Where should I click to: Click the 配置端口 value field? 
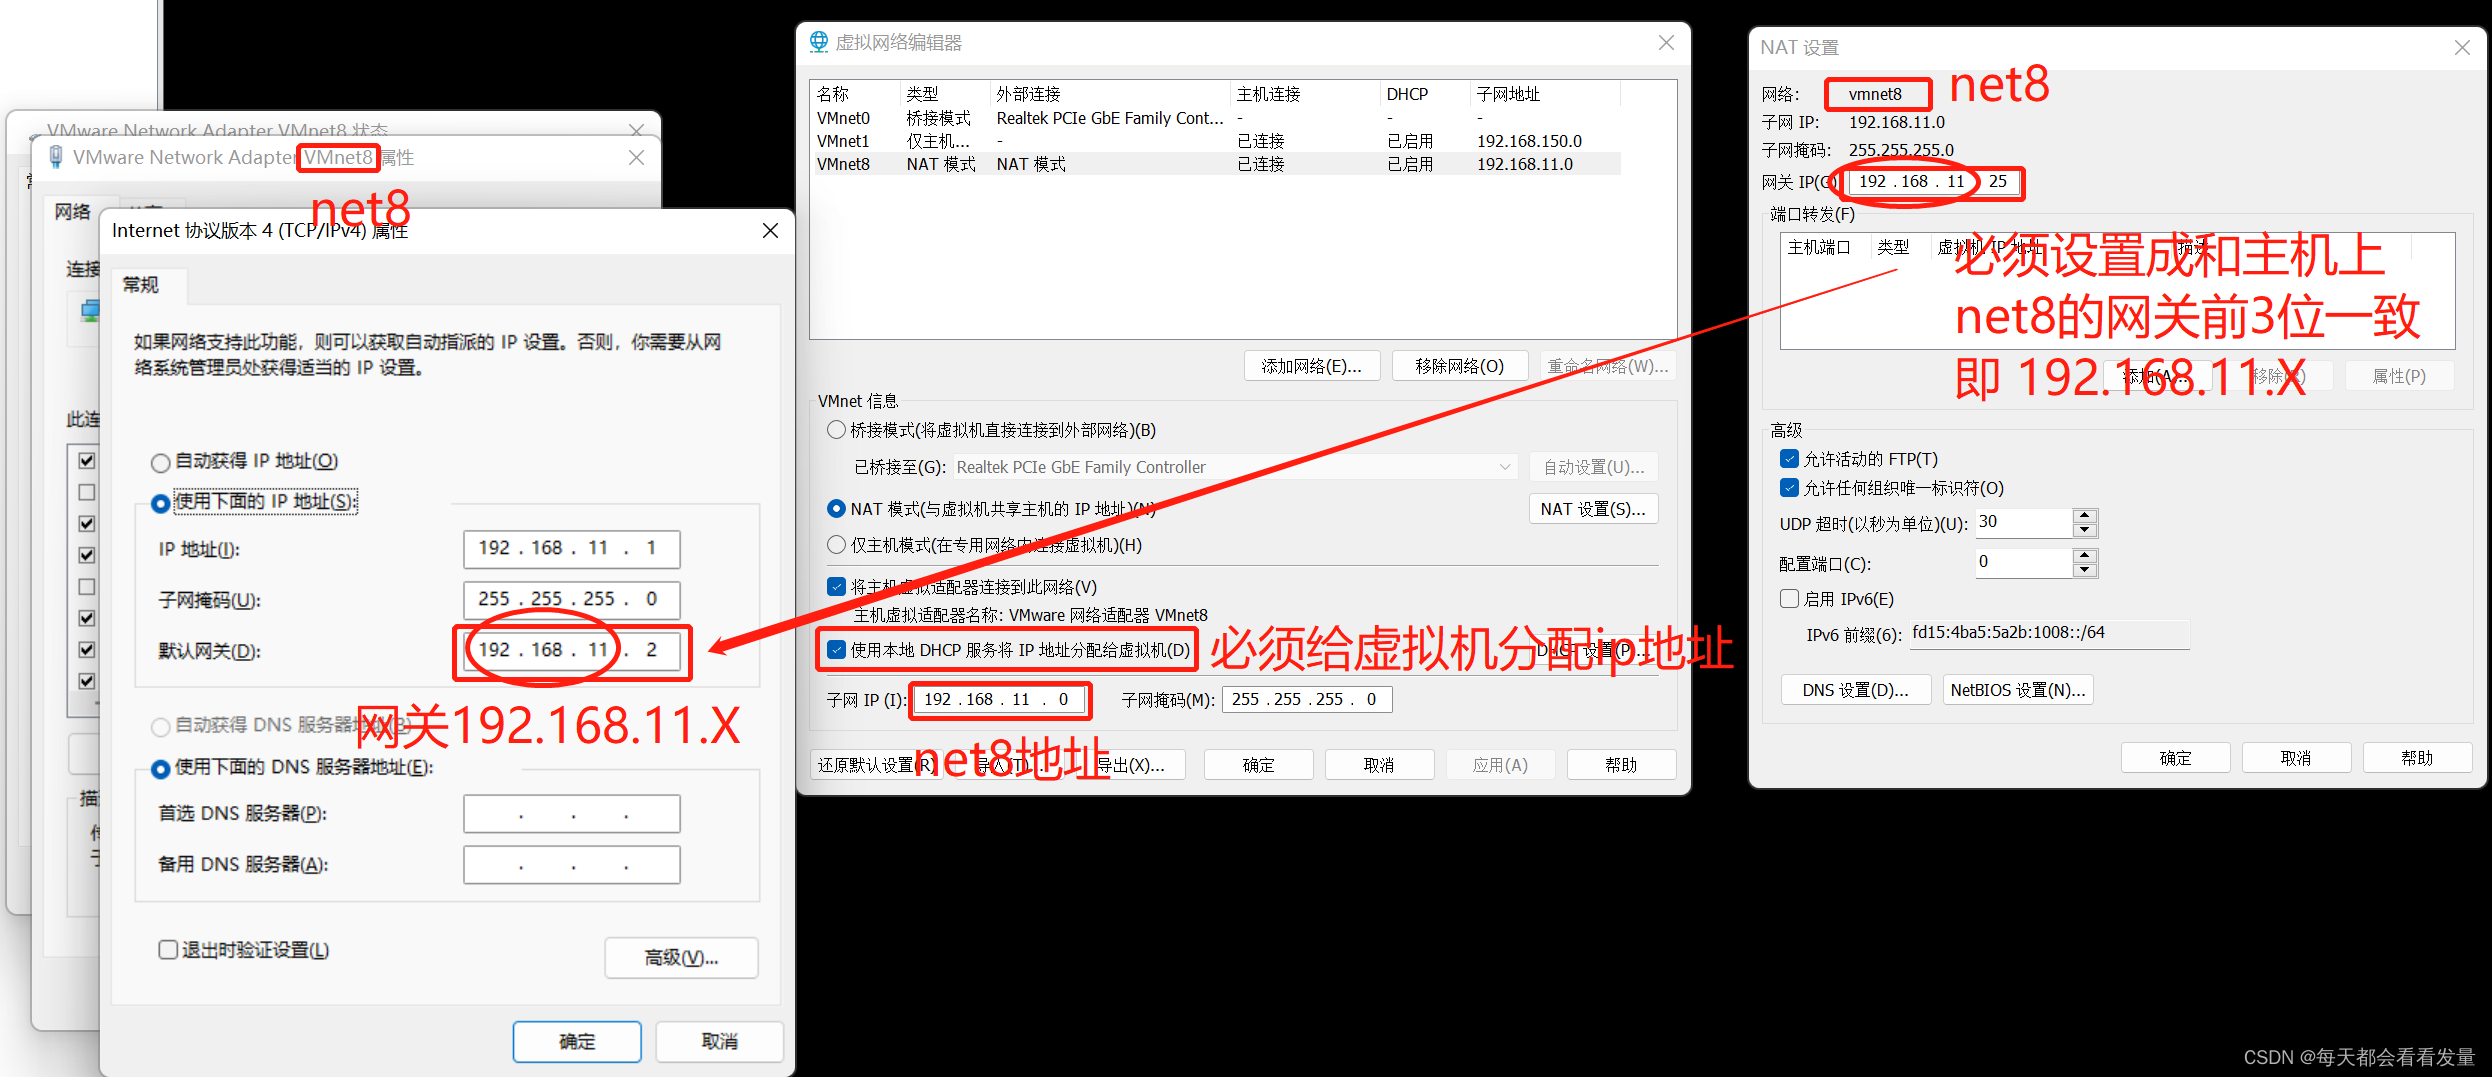click(2023, 563)
